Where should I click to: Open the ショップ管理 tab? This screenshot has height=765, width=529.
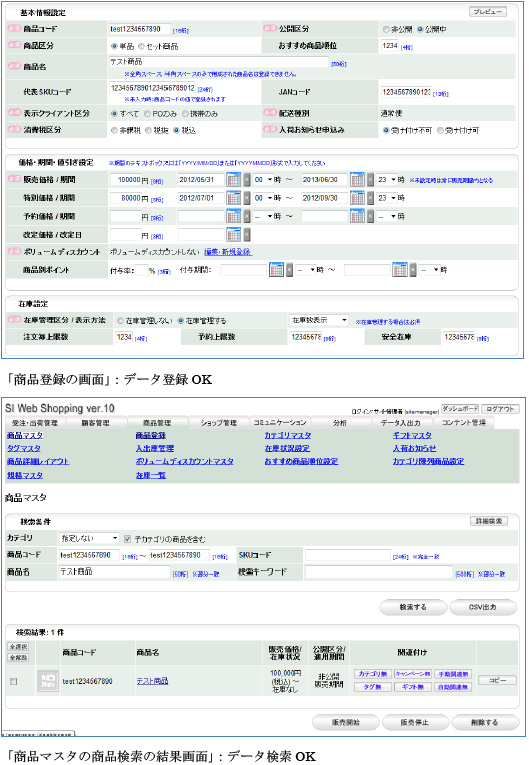tap(219, 423)
